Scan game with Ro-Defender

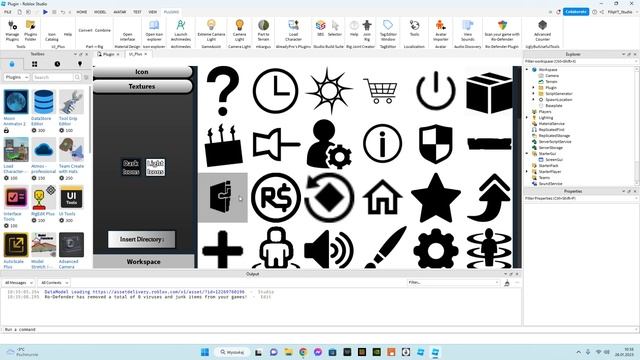502,31
